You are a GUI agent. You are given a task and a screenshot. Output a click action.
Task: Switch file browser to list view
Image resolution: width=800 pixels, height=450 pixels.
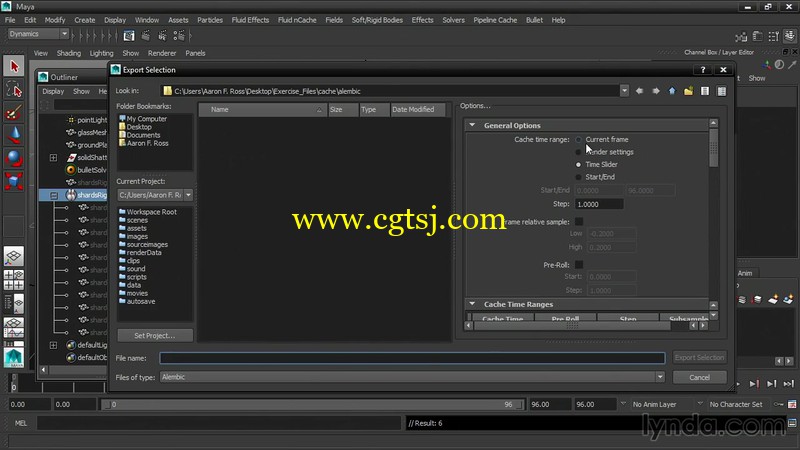coord(705,91)
